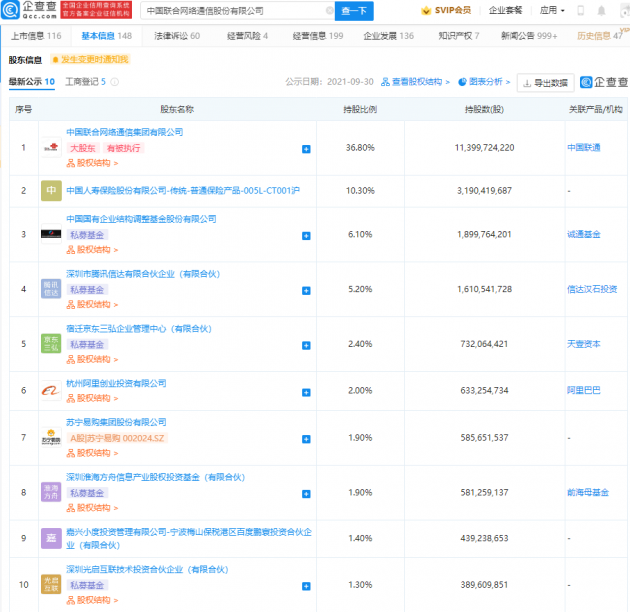Select the 工商登记 5 sub-tab
The width and height of the screenshot is (630, 612).
[86, 82]
